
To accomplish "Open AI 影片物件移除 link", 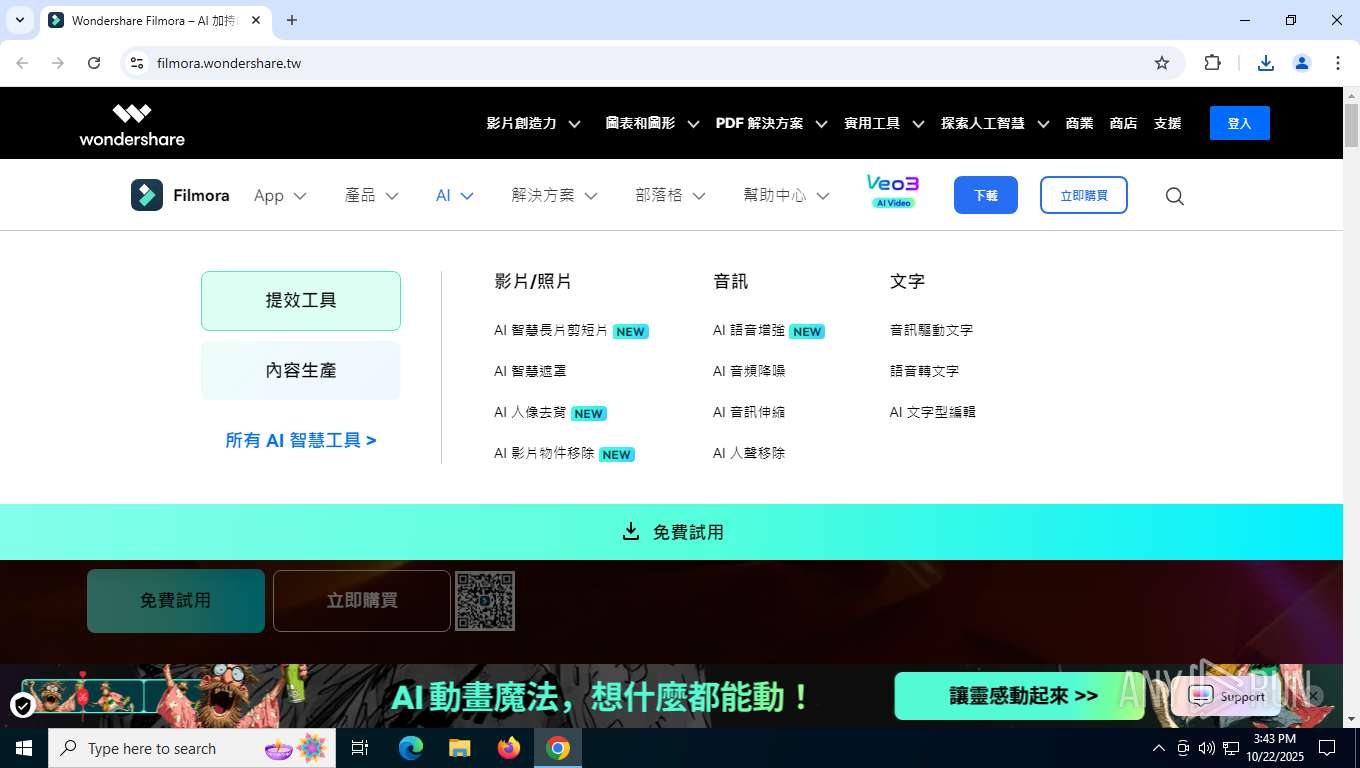I will pos(564,453).
